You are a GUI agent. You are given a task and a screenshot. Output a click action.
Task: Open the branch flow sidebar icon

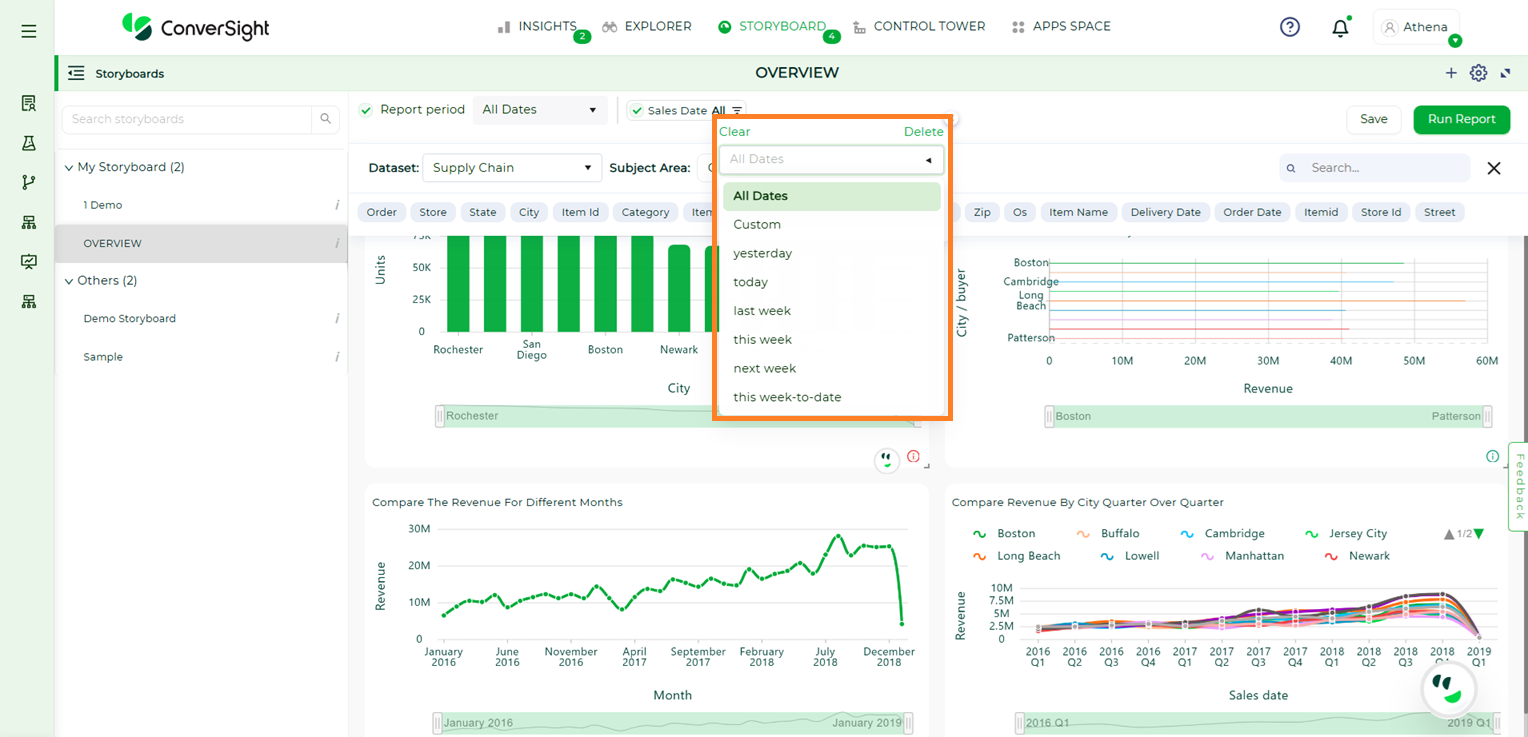click(29, 182)
